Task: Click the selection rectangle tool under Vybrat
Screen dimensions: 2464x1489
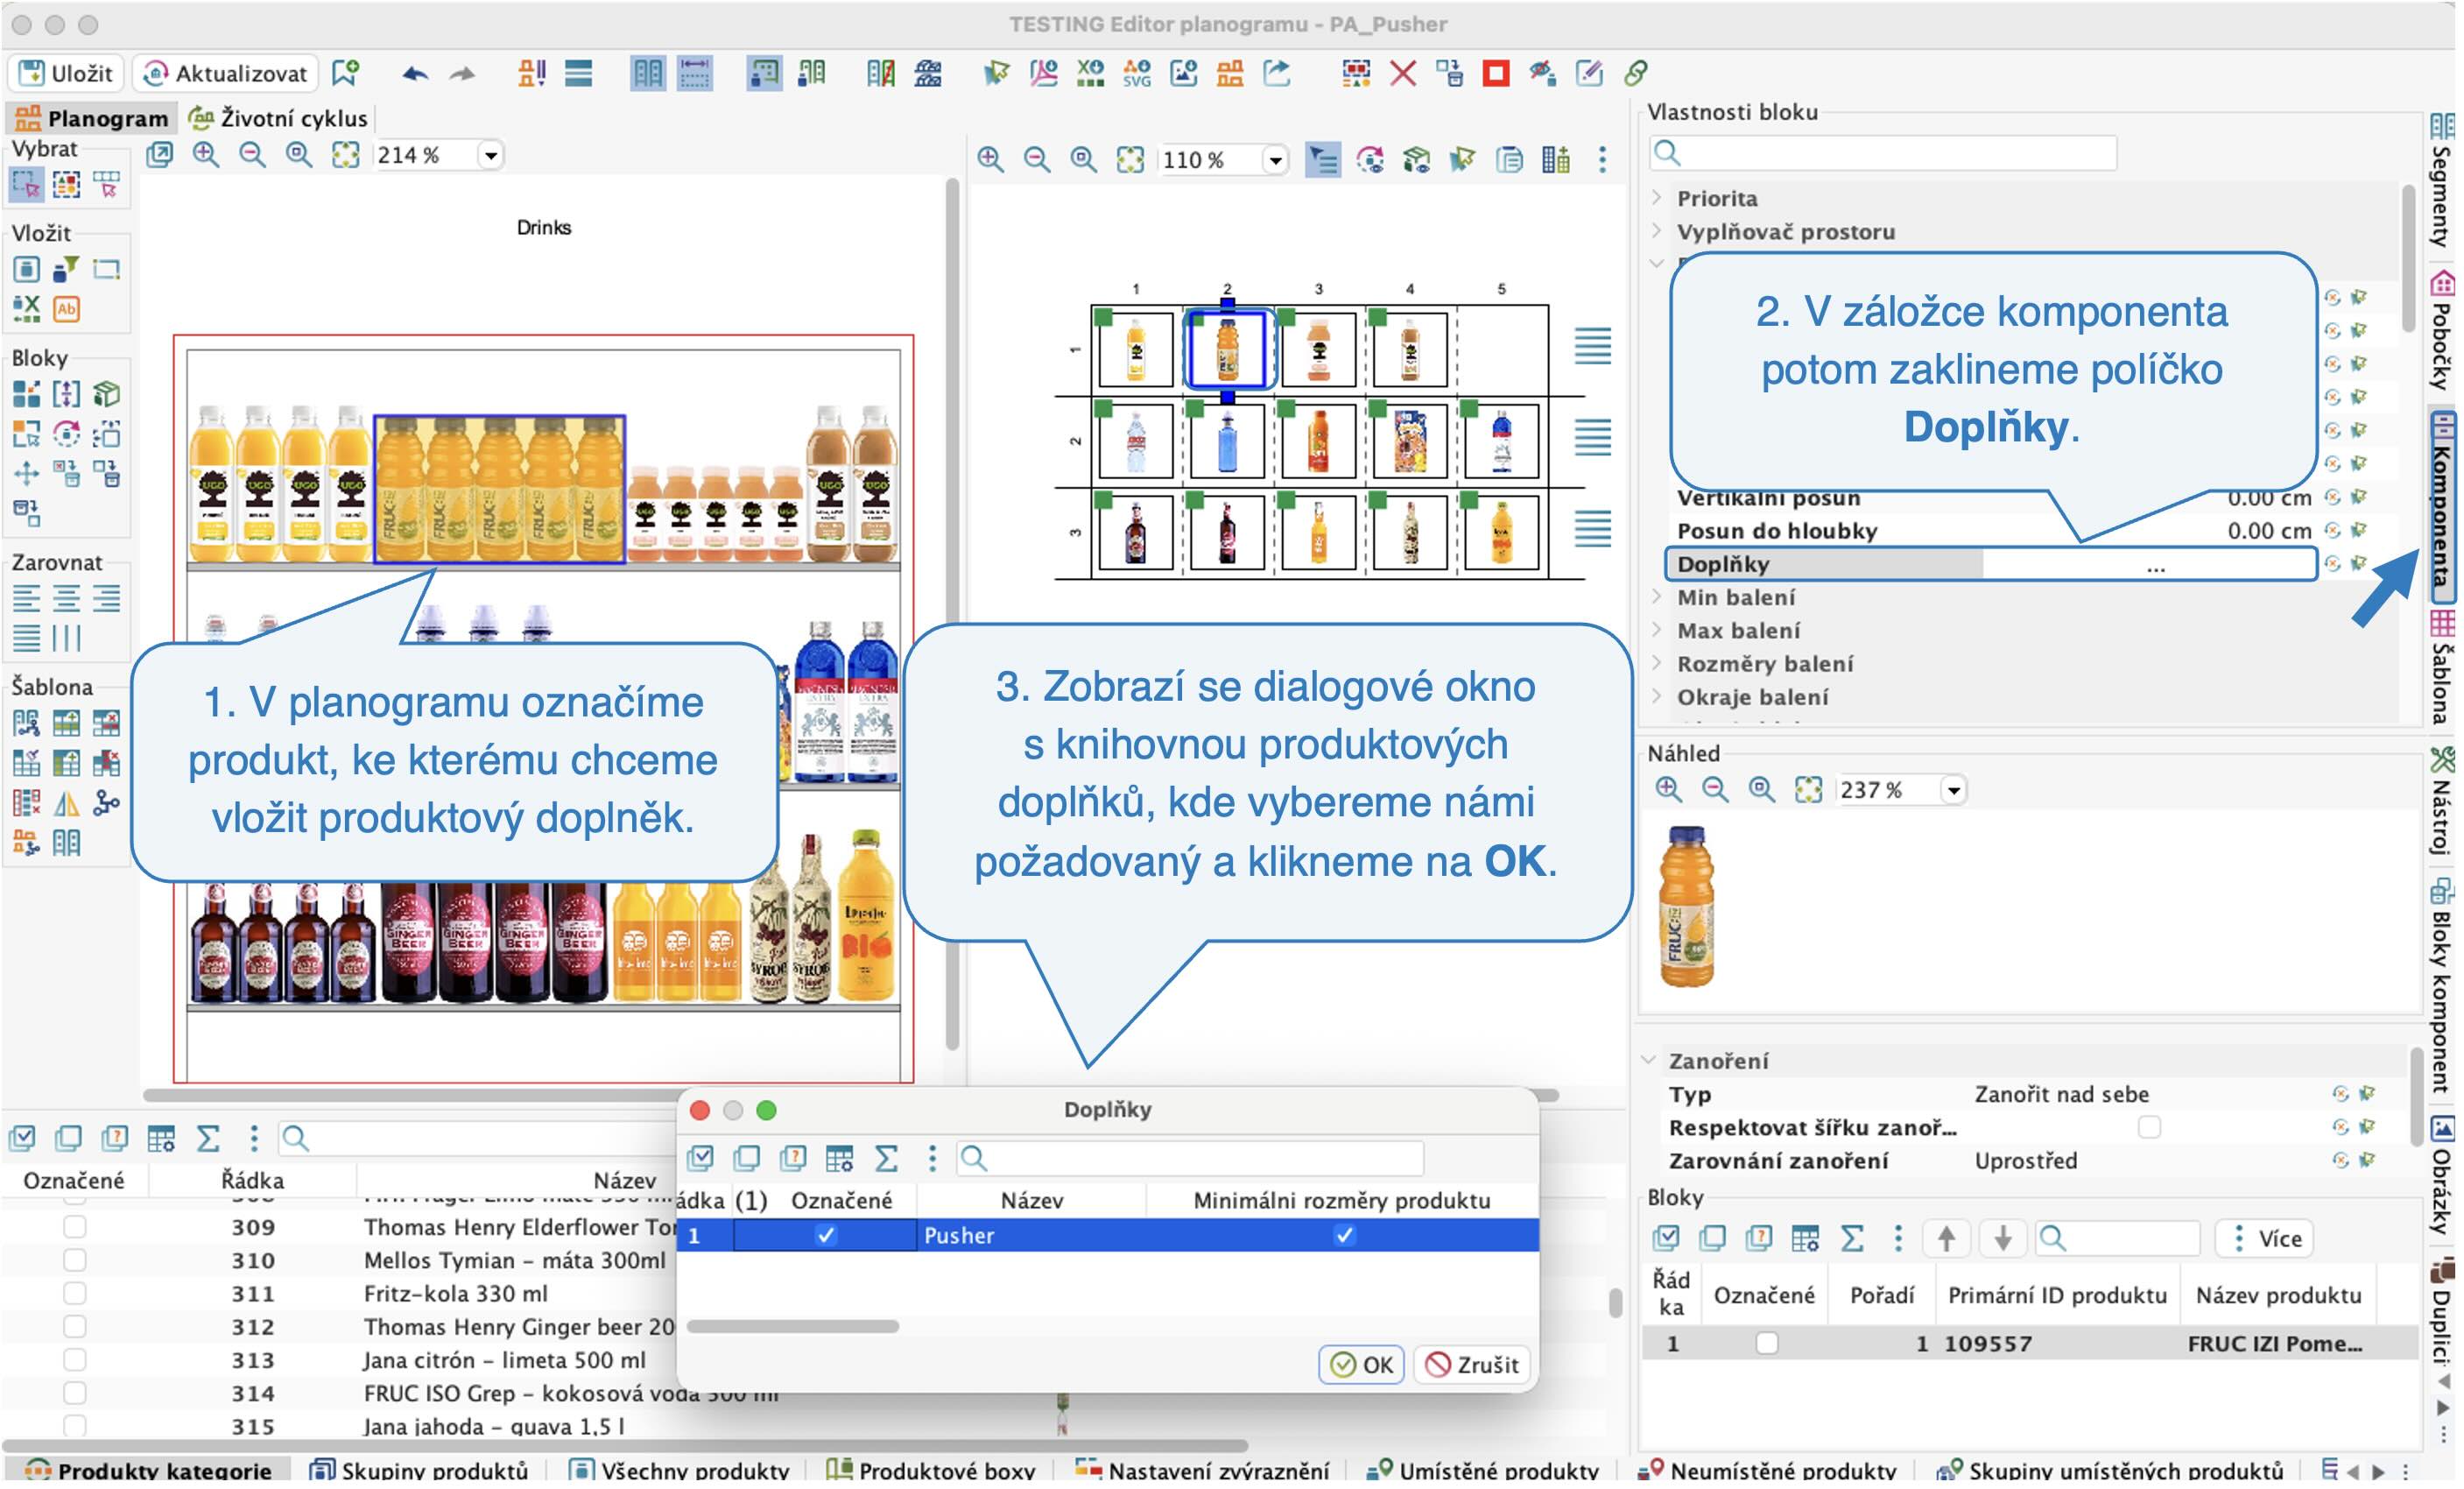Action: [x=26, y=184]
